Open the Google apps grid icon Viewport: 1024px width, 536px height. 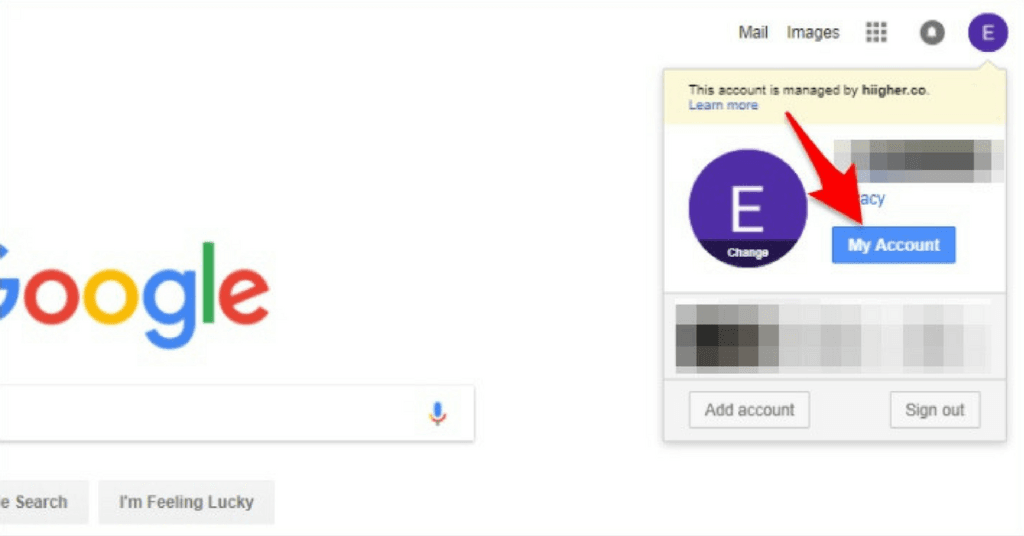[x=876, y=32]
